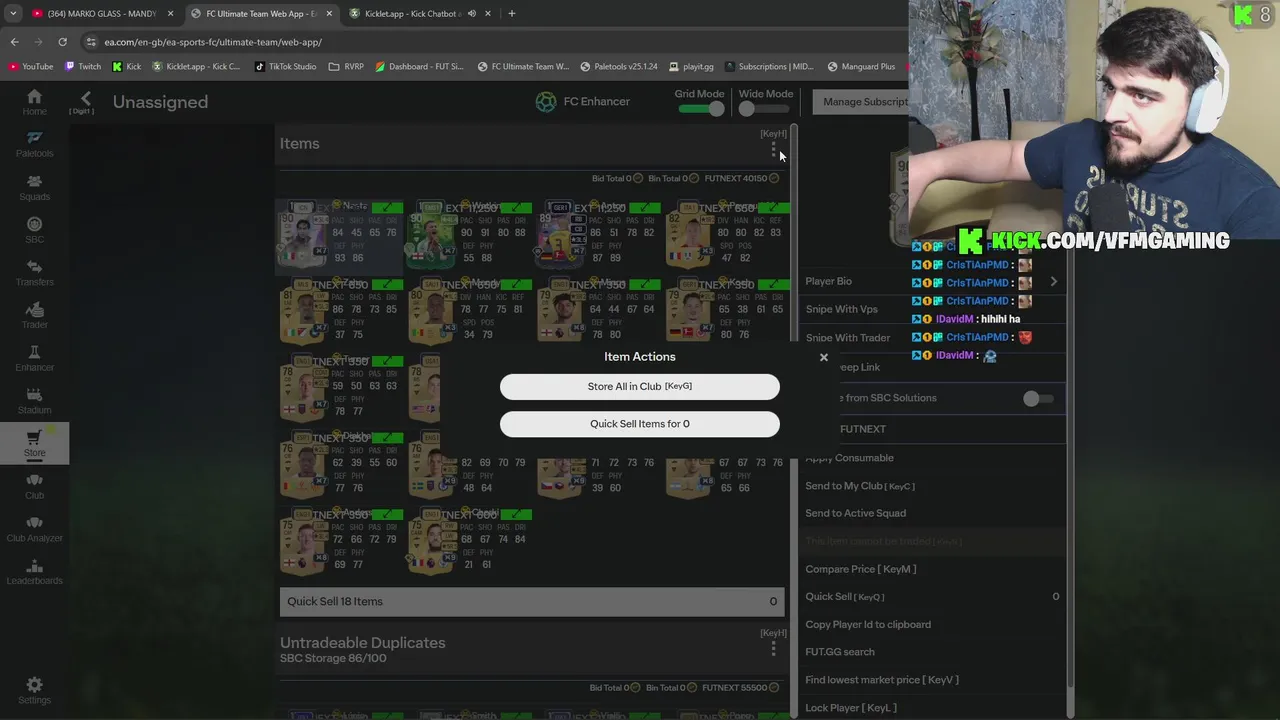Click Snipe With Trader option
Screen dimensions: 1280x720
pyautogui.click(x=847, y=337)
